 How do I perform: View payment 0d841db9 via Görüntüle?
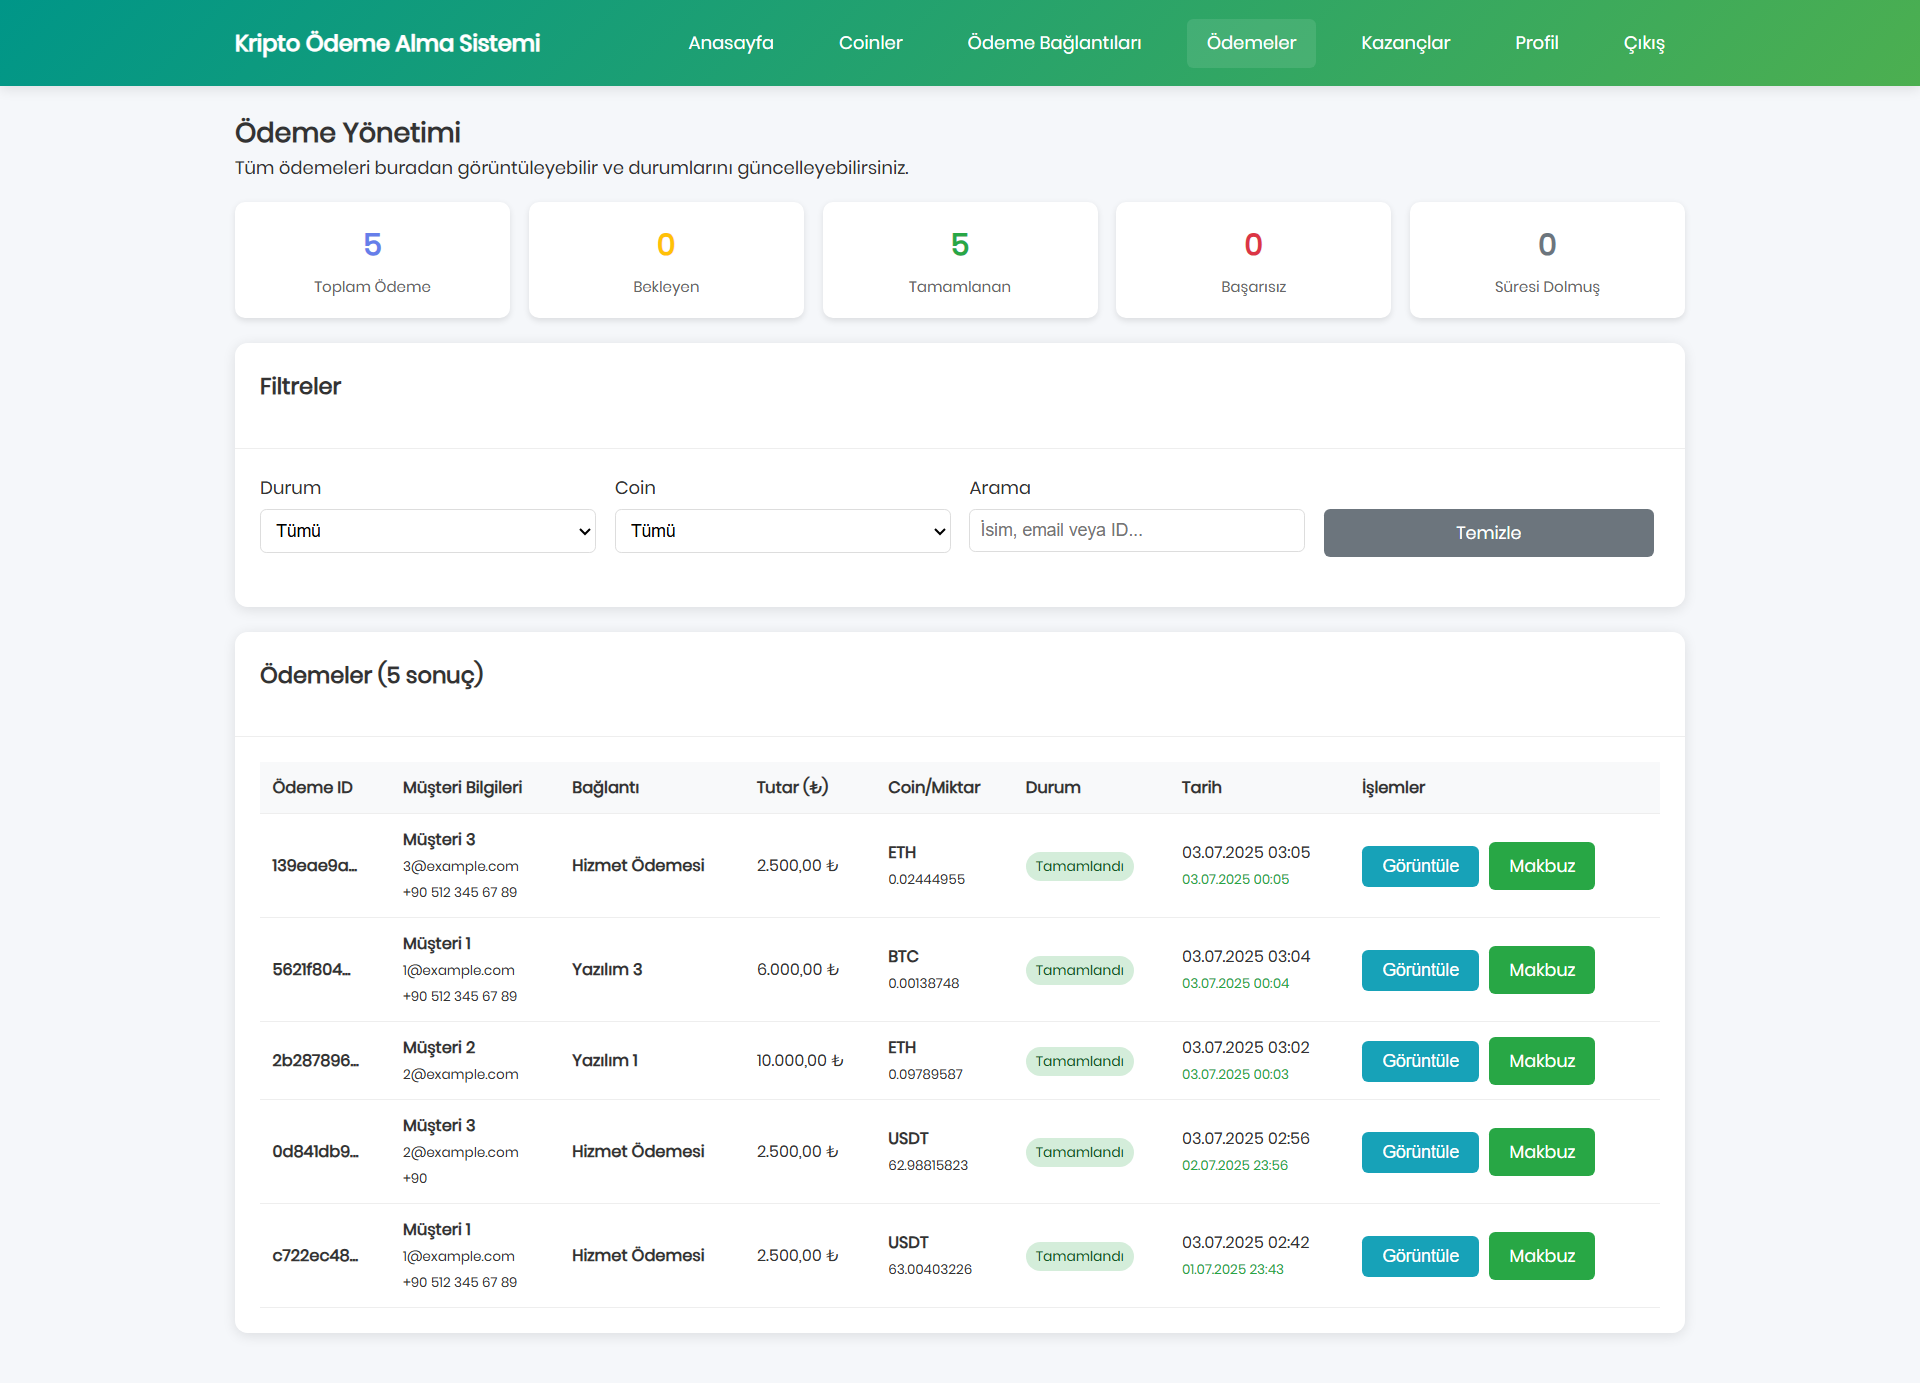1420,1152
